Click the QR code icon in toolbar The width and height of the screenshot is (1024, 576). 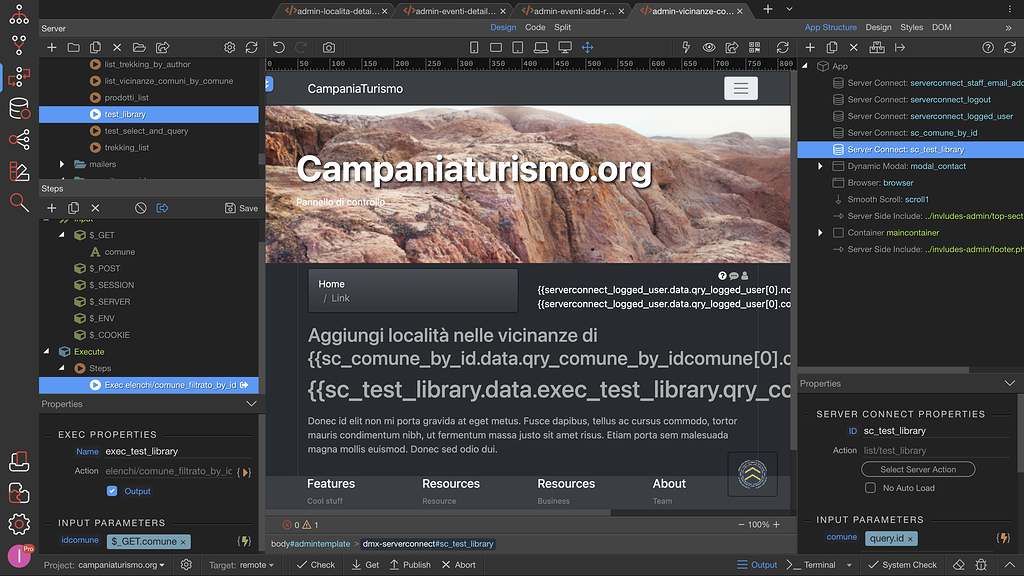pos(754,48)
